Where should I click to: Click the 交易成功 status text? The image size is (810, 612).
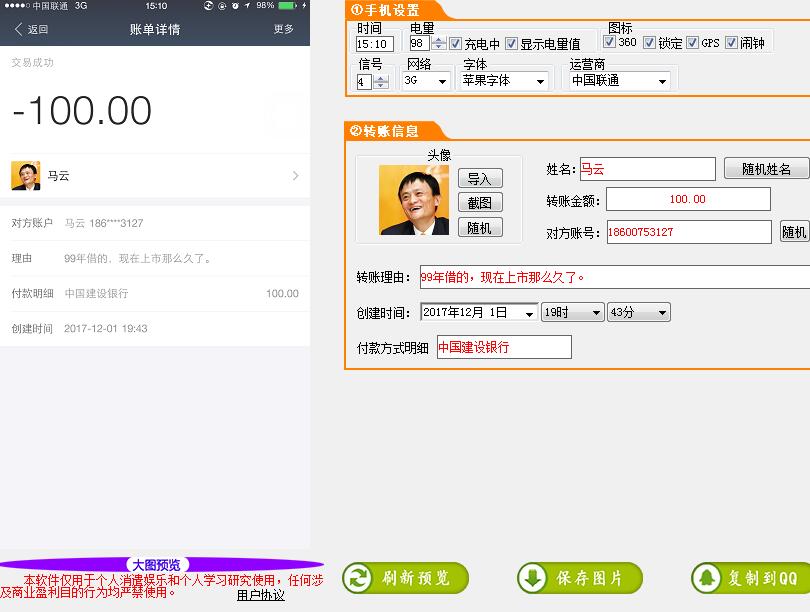(x=33, y=62)
